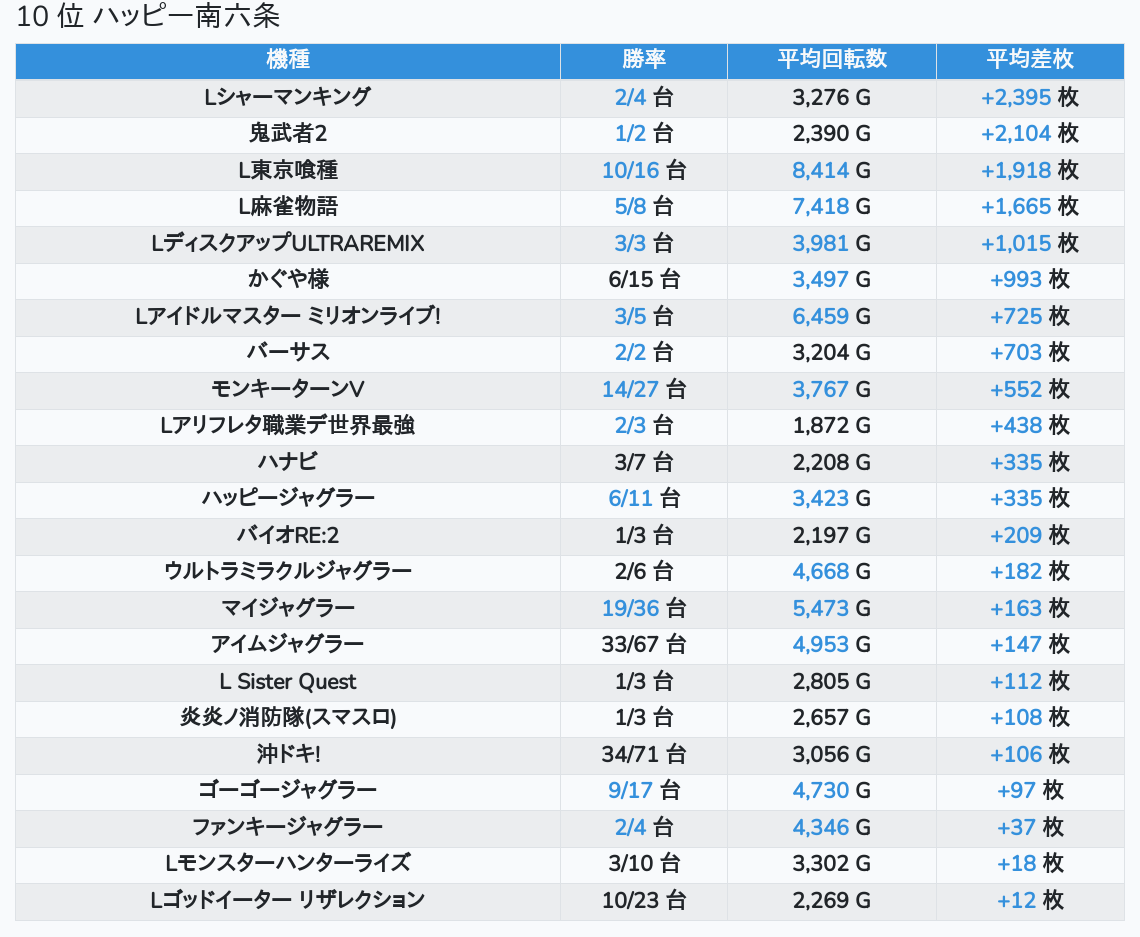Open the 10/16 win rate link for L東京喰種

(x=630, y=171)
